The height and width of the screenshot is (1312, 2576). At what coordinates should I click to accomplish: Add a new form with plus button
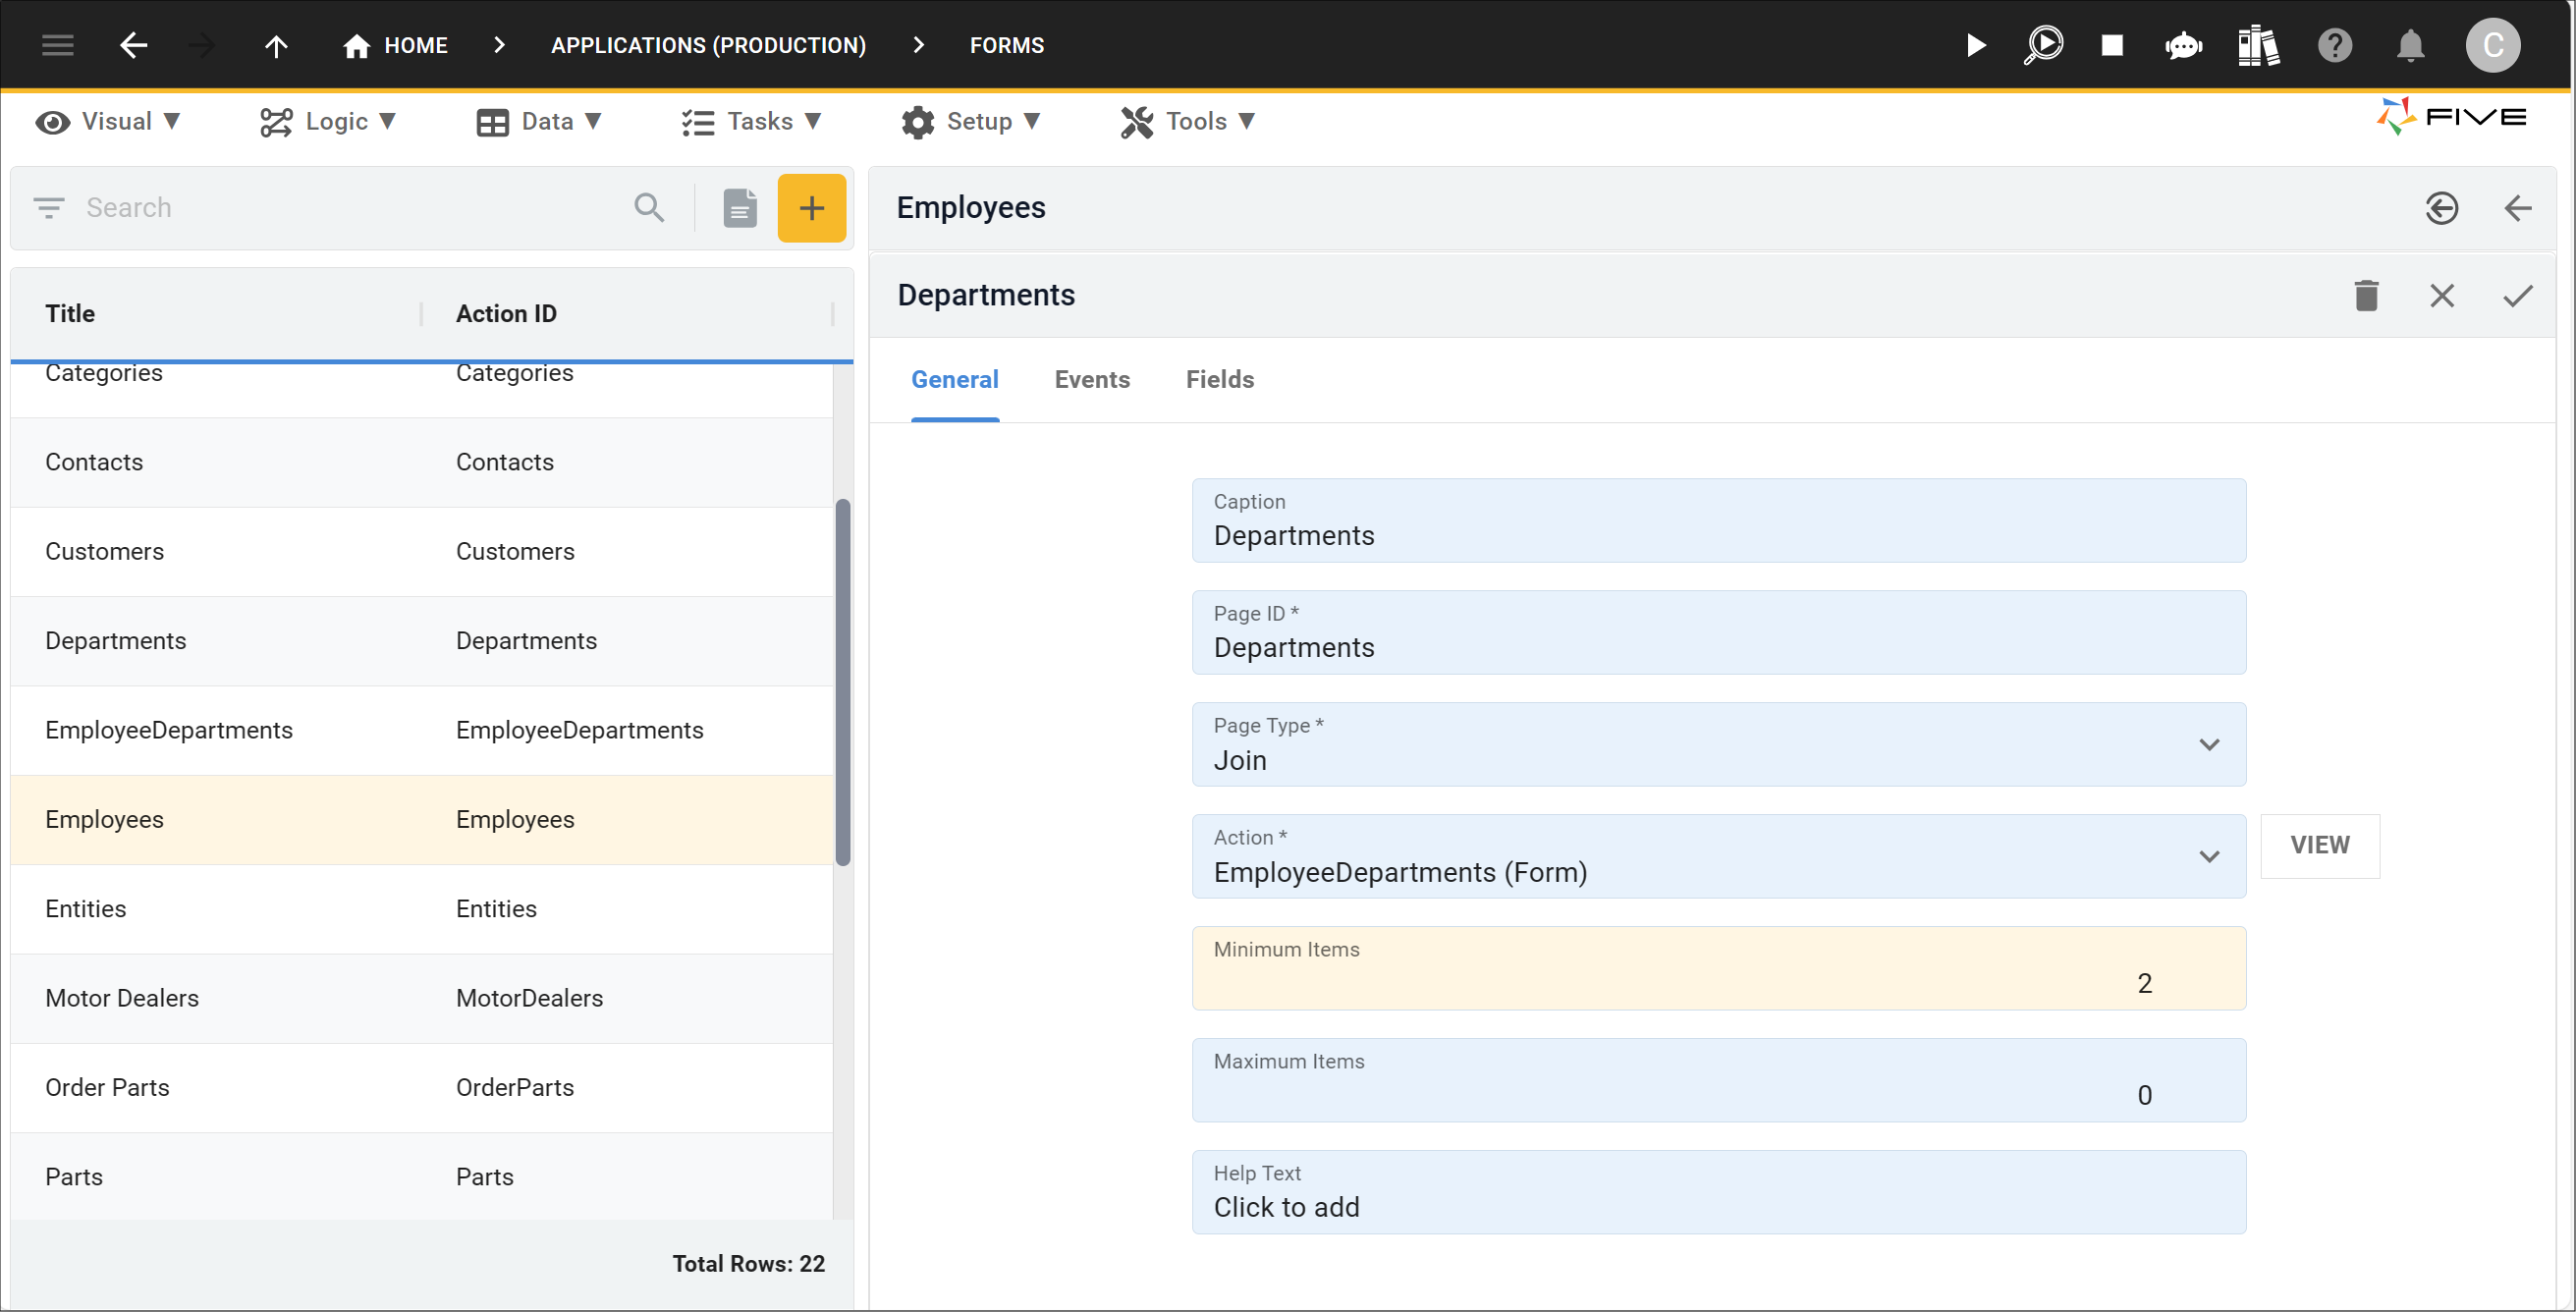pos(812,208)
